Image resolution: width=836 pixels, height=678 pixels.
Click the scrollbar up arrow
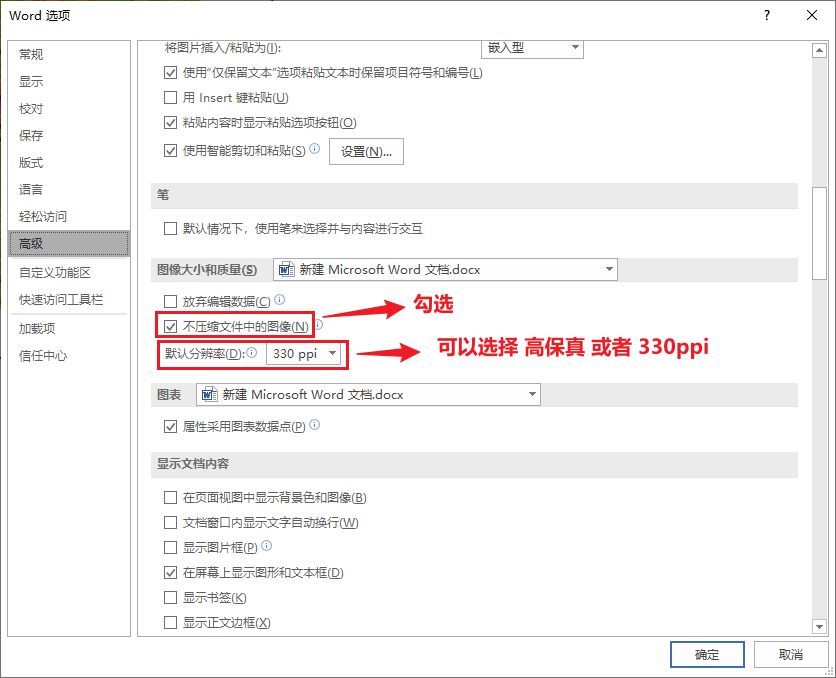click(x=819, y=51)
